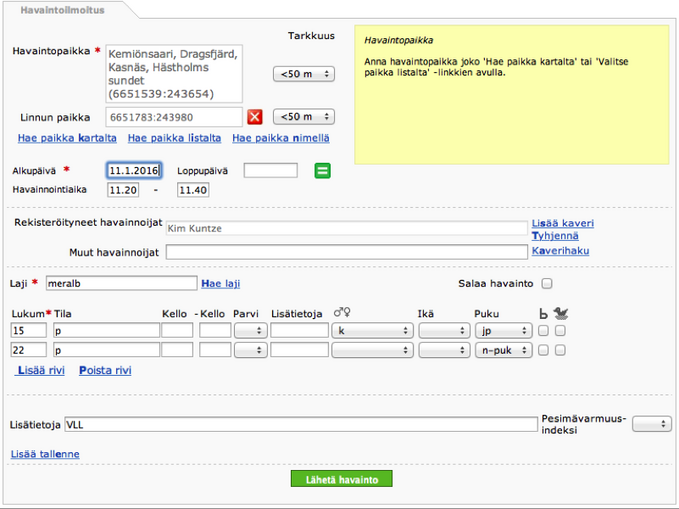Toggle the b checkbox in the first row
679x509 pixels.
543,331
